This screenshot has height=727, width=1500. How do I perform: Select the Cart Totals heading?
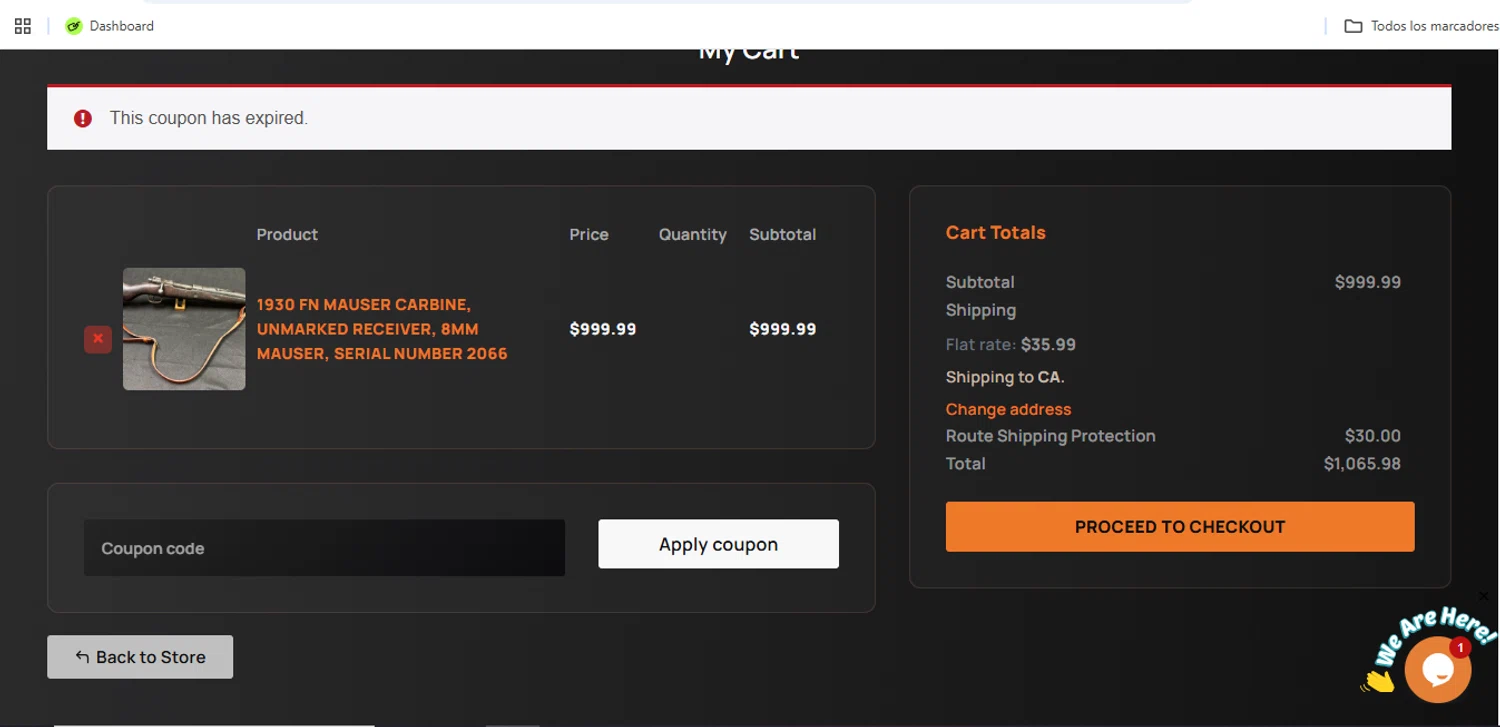coord(996,233)
